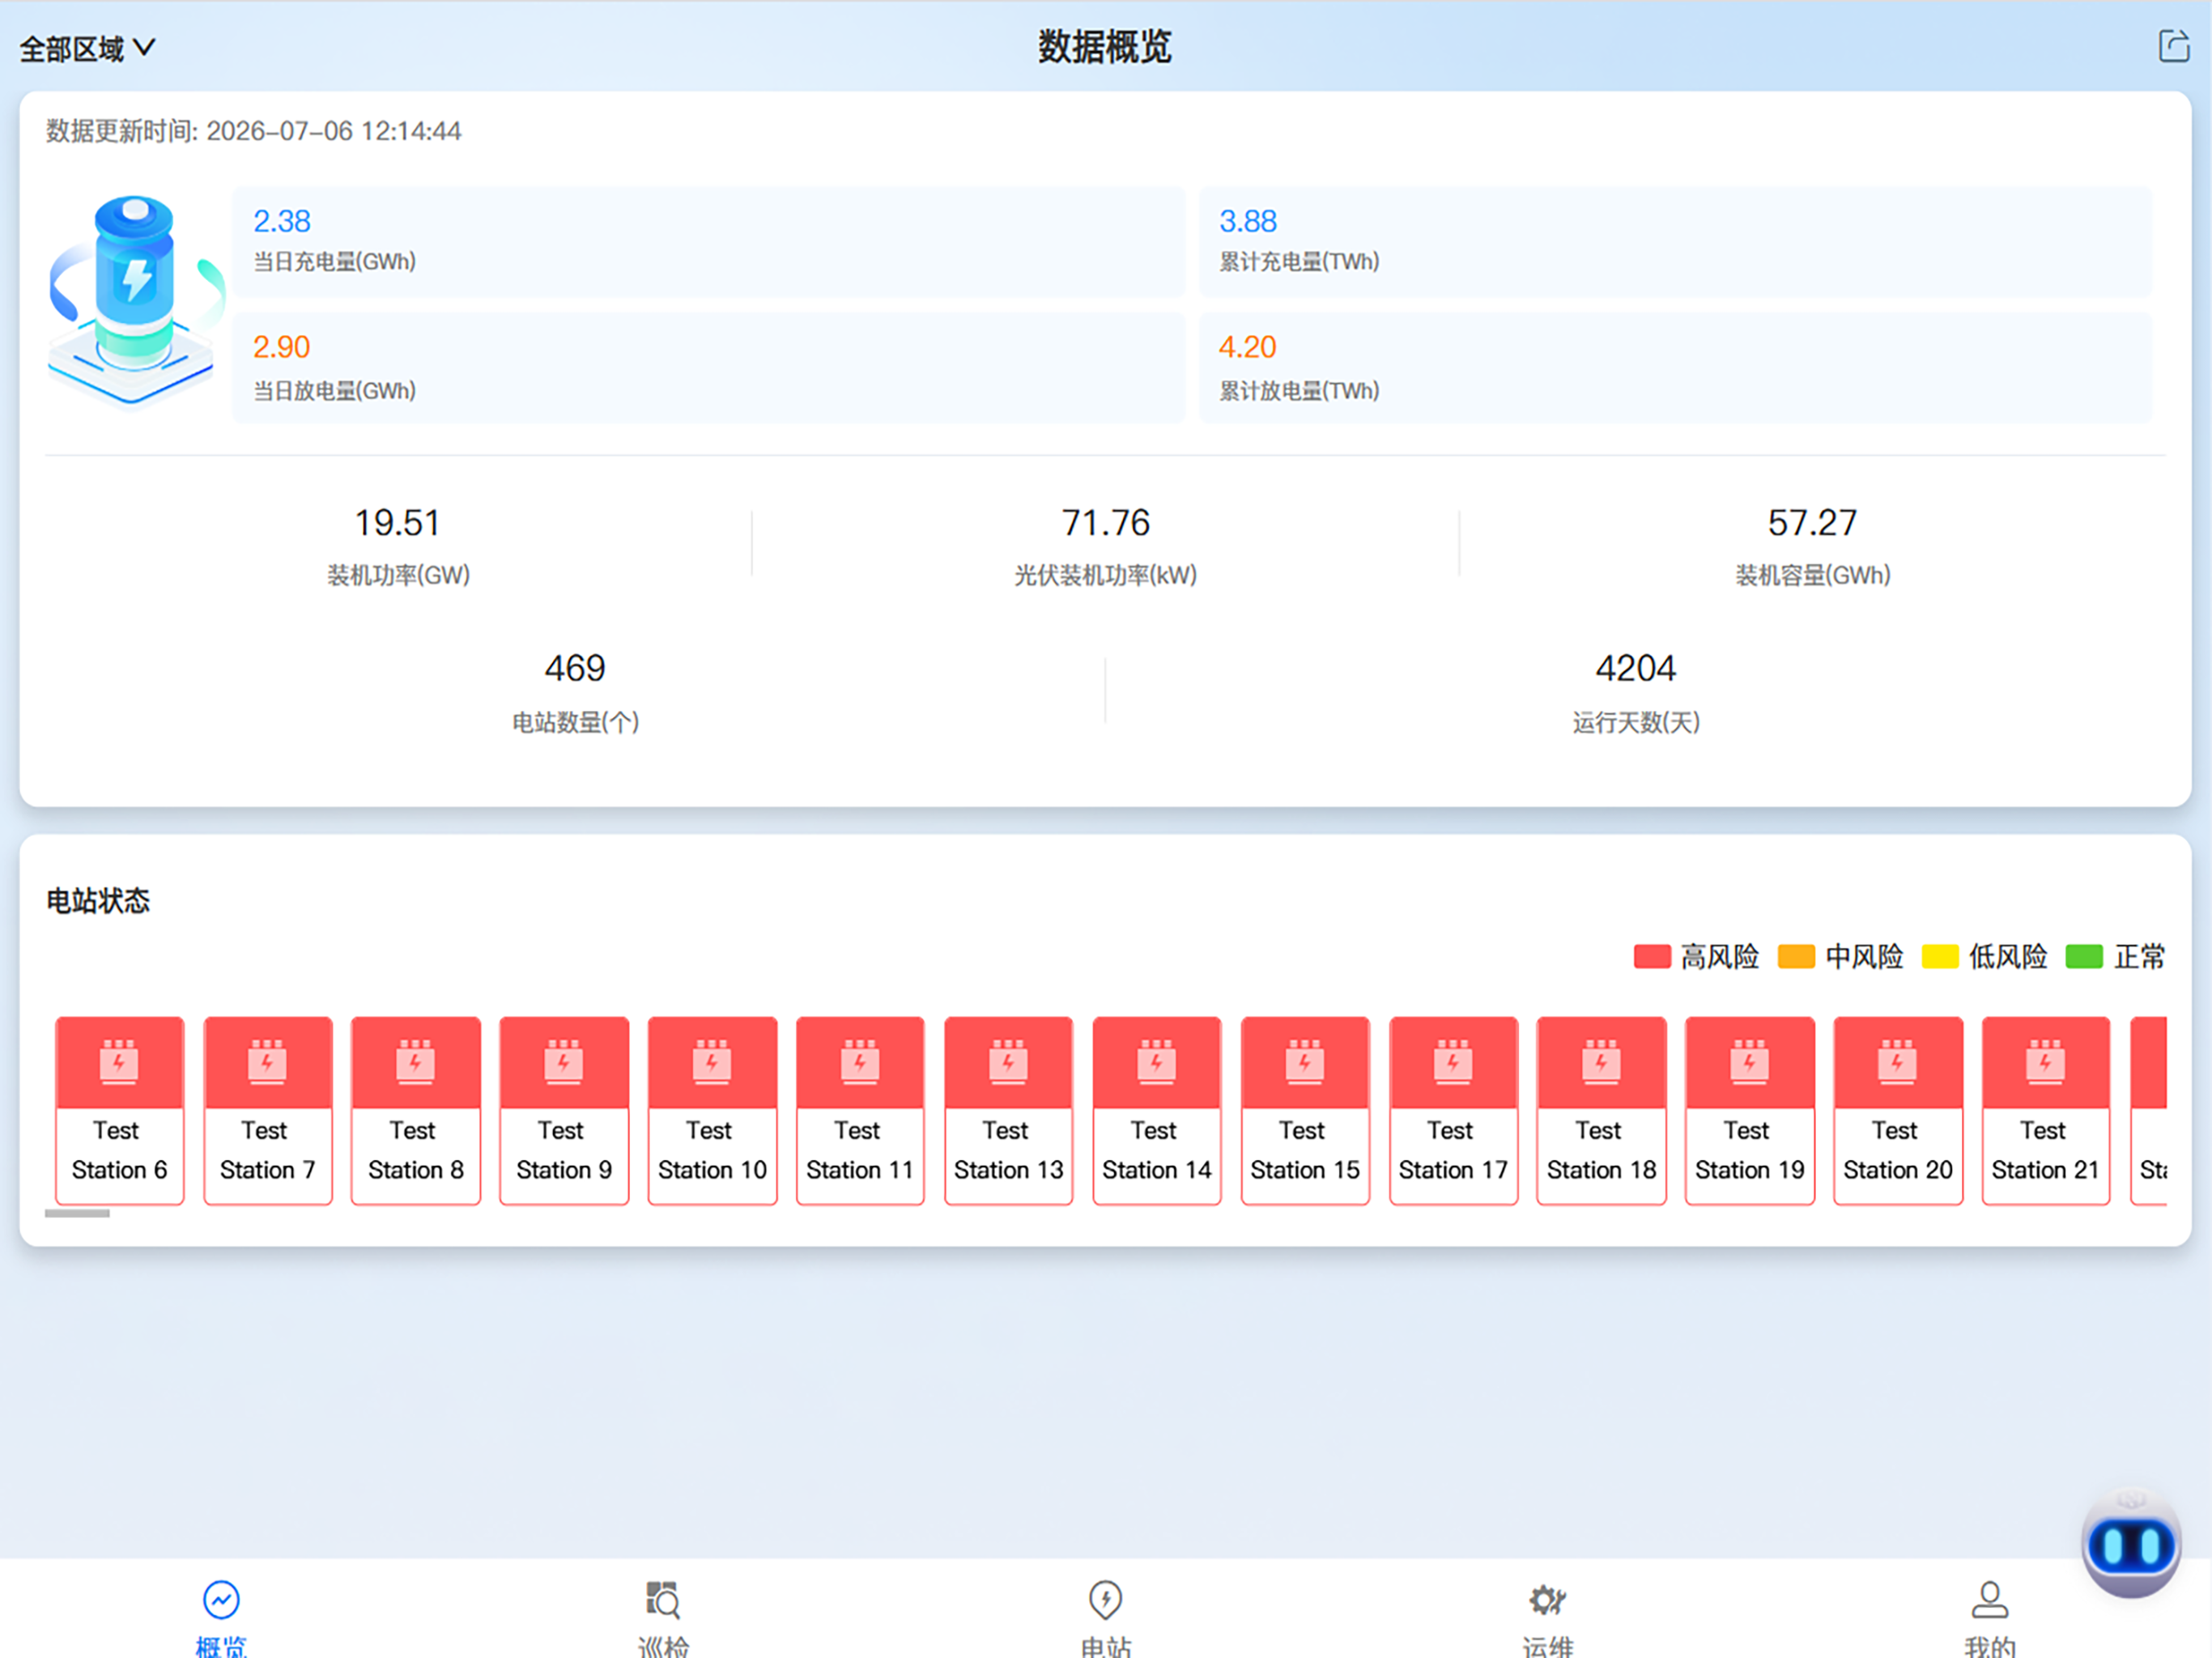This screenshot has width=2212, height=1658.
Task: Click the 累计充电量 3.88 tile
Action: 1676,241
